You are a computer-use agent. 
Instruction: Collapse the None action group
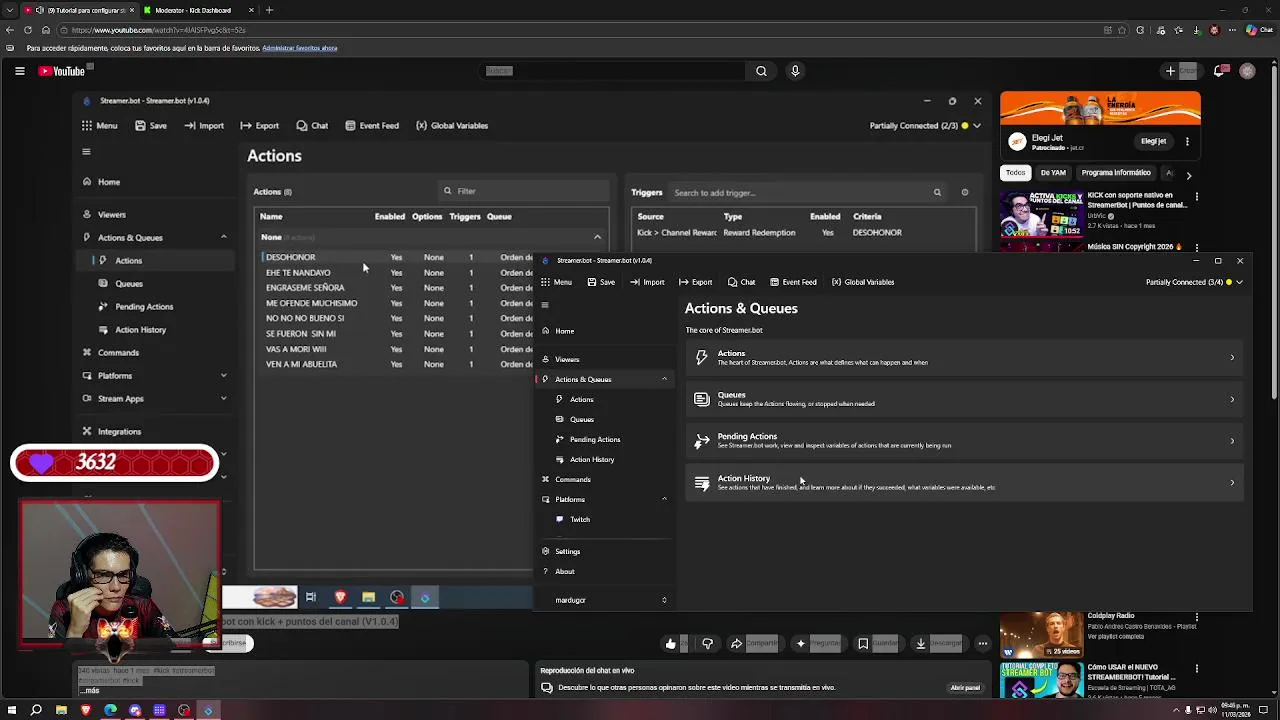point(597,237)
